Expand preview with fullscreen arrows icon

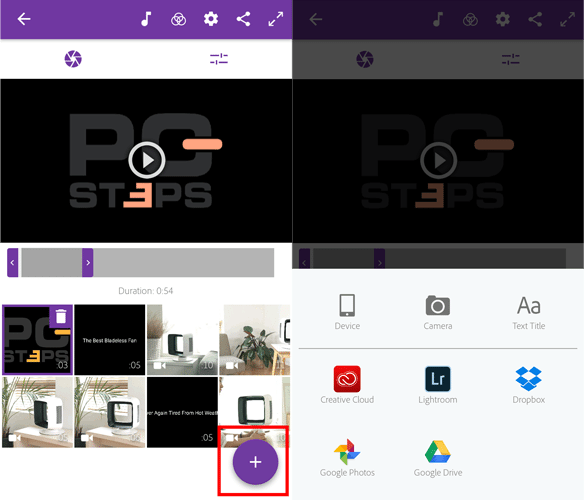pos(276,19)
